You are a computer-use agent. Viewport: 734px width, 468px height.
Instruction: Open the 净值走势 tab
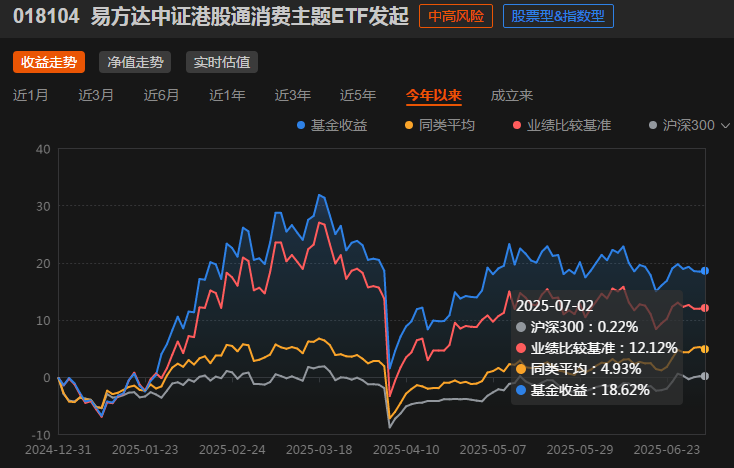pyautogui.click(x=135, y=62)
